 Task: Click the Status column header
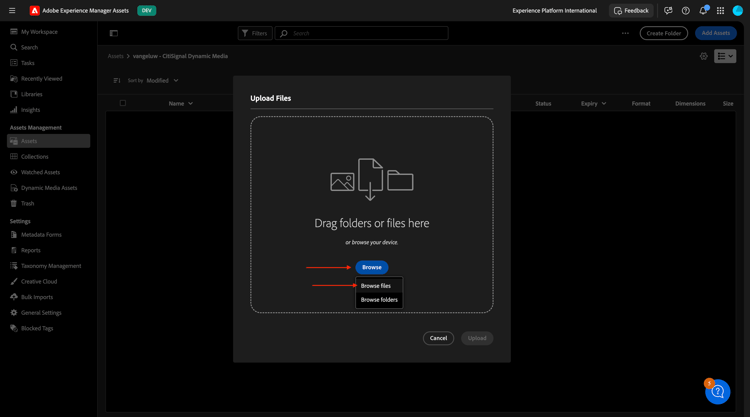[x=543, y=103]
